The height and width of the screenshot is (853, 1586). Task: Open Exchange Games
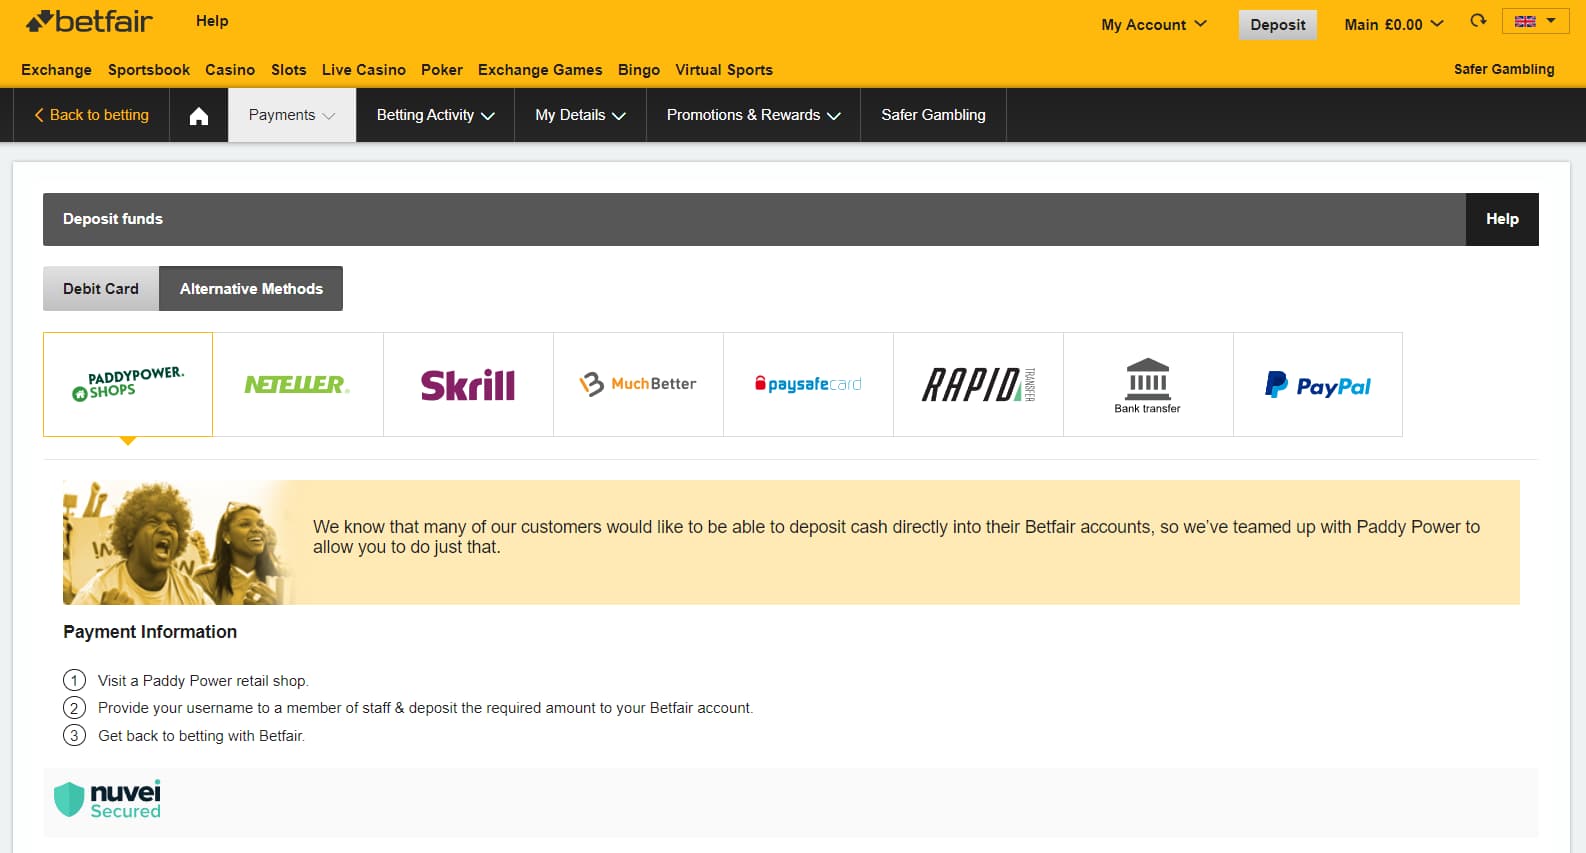point(540,70)
